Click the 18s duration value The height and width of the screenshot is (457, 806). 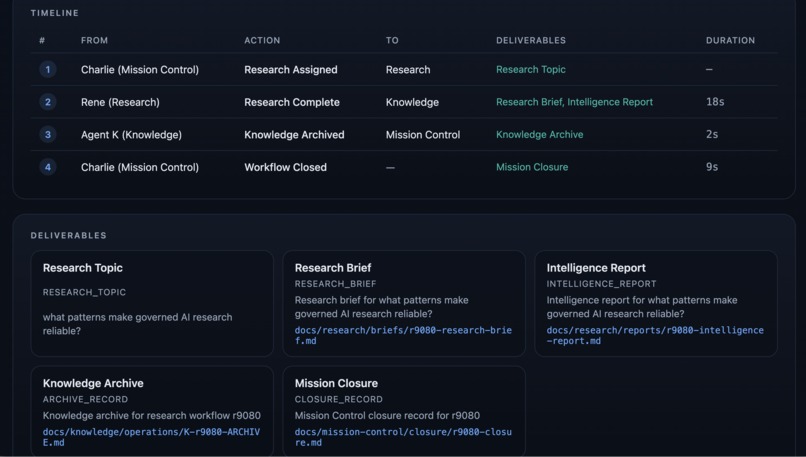click(x=715, y=102)
